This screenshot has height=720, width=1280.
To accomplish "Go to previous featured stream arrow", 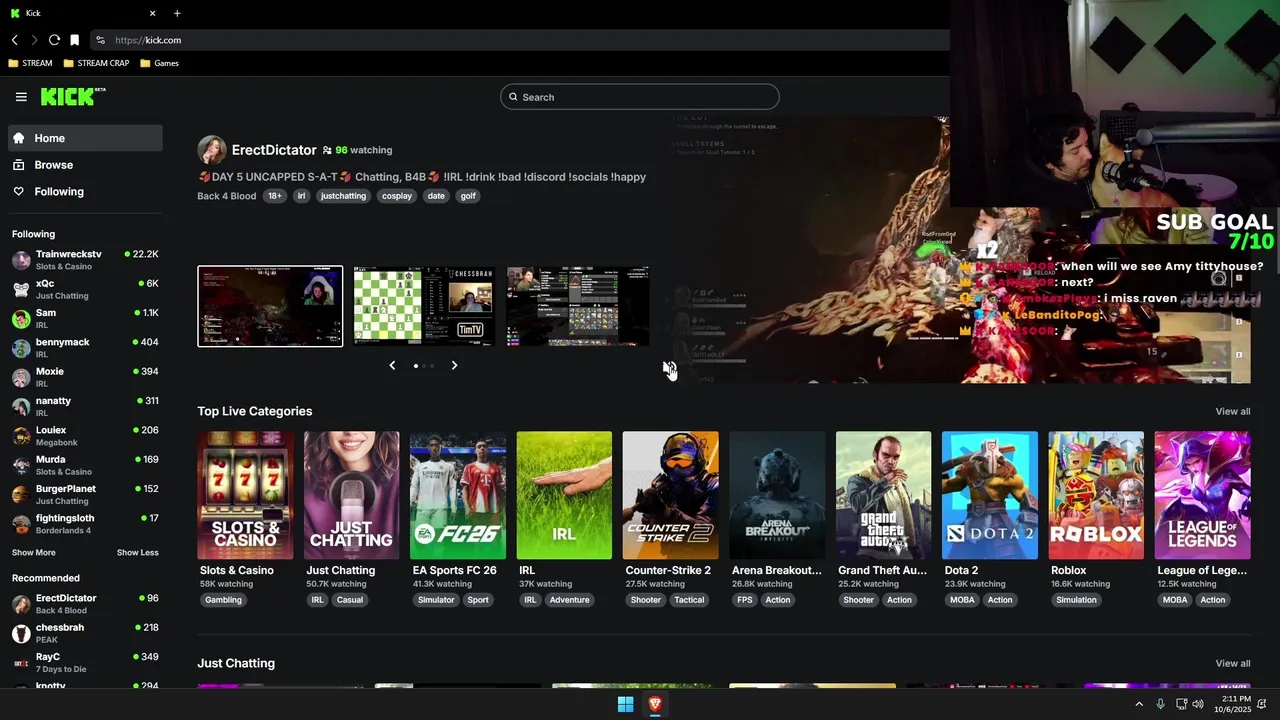I will click(392, 365).
